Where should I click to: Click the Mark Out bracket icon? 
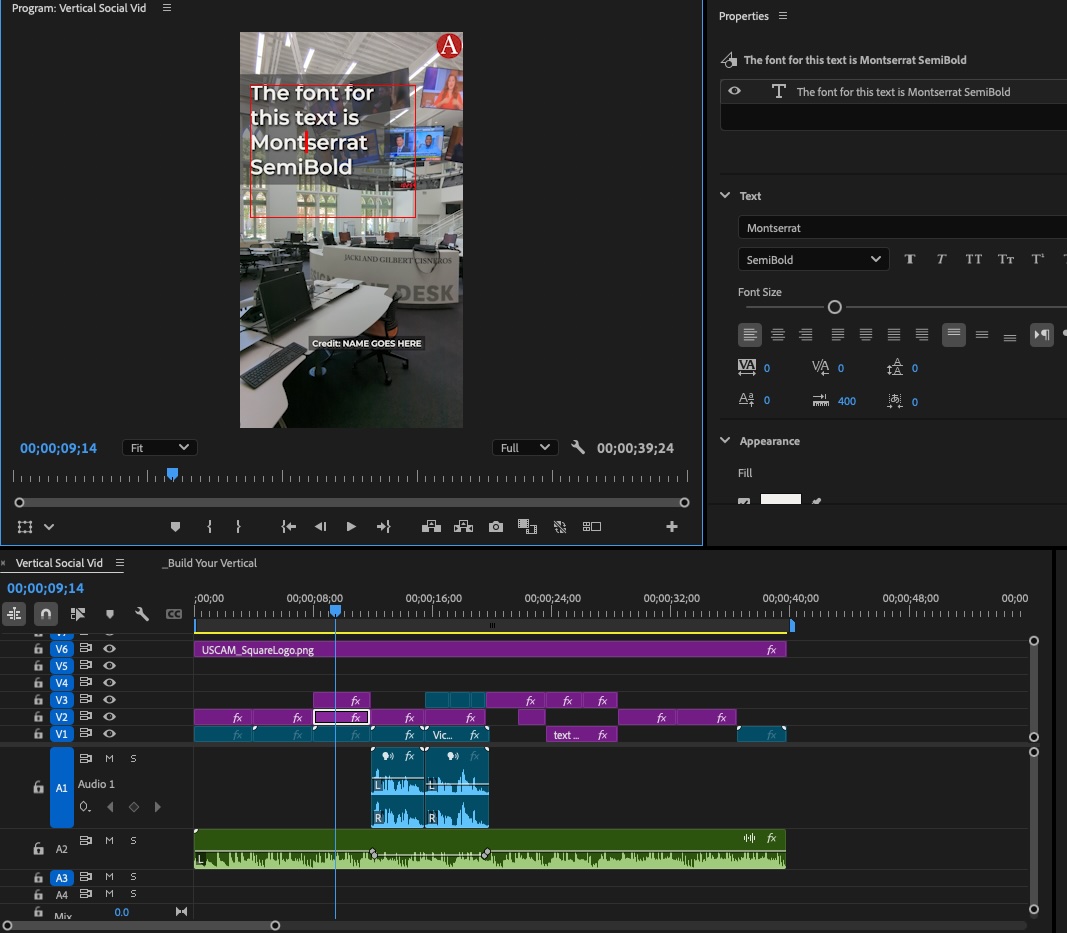pyautogui.click(x=238, y=527)
